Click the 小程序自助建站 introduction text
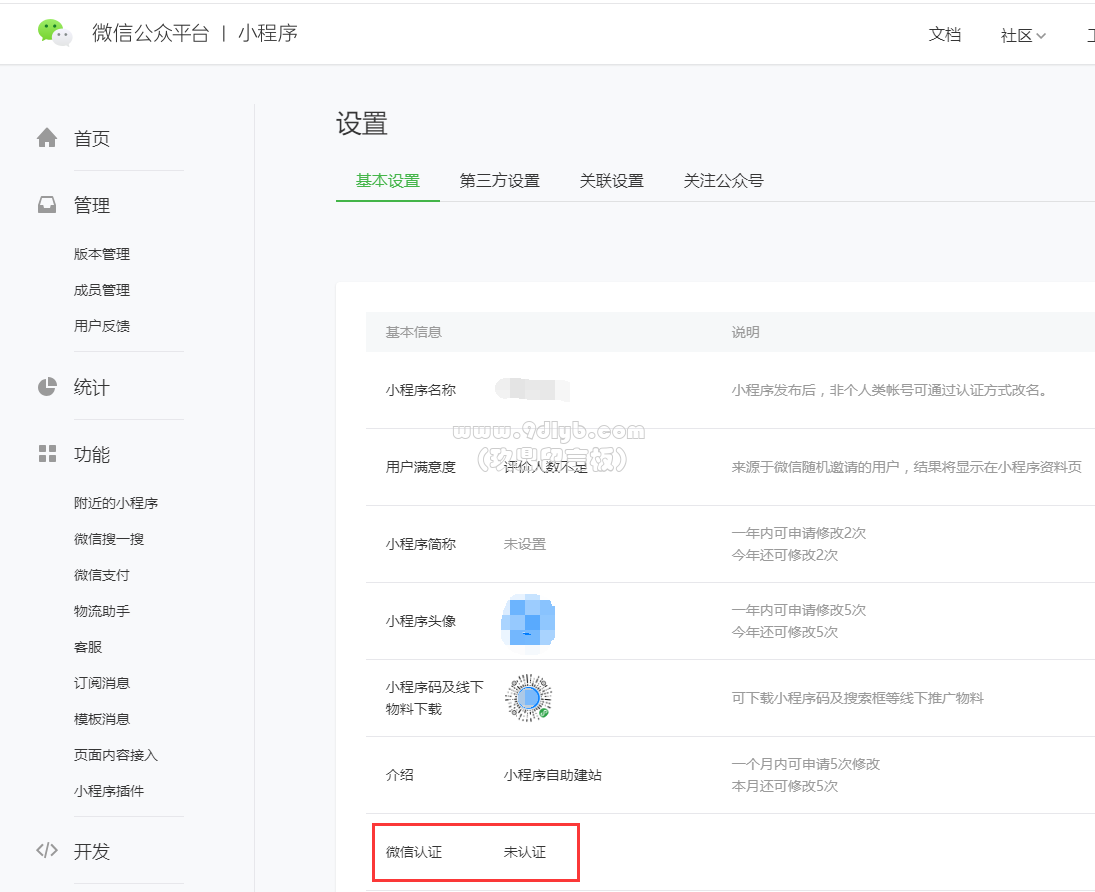1095x892 pixels. (552, 775)
